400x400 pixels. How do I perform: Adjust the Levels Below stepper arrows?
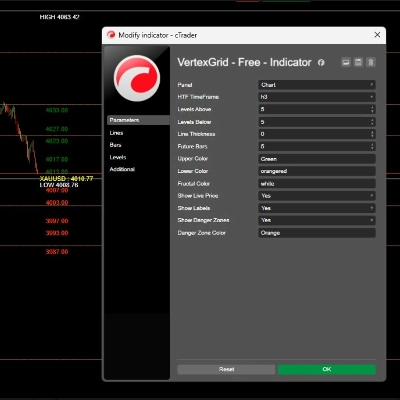point(372,122)
